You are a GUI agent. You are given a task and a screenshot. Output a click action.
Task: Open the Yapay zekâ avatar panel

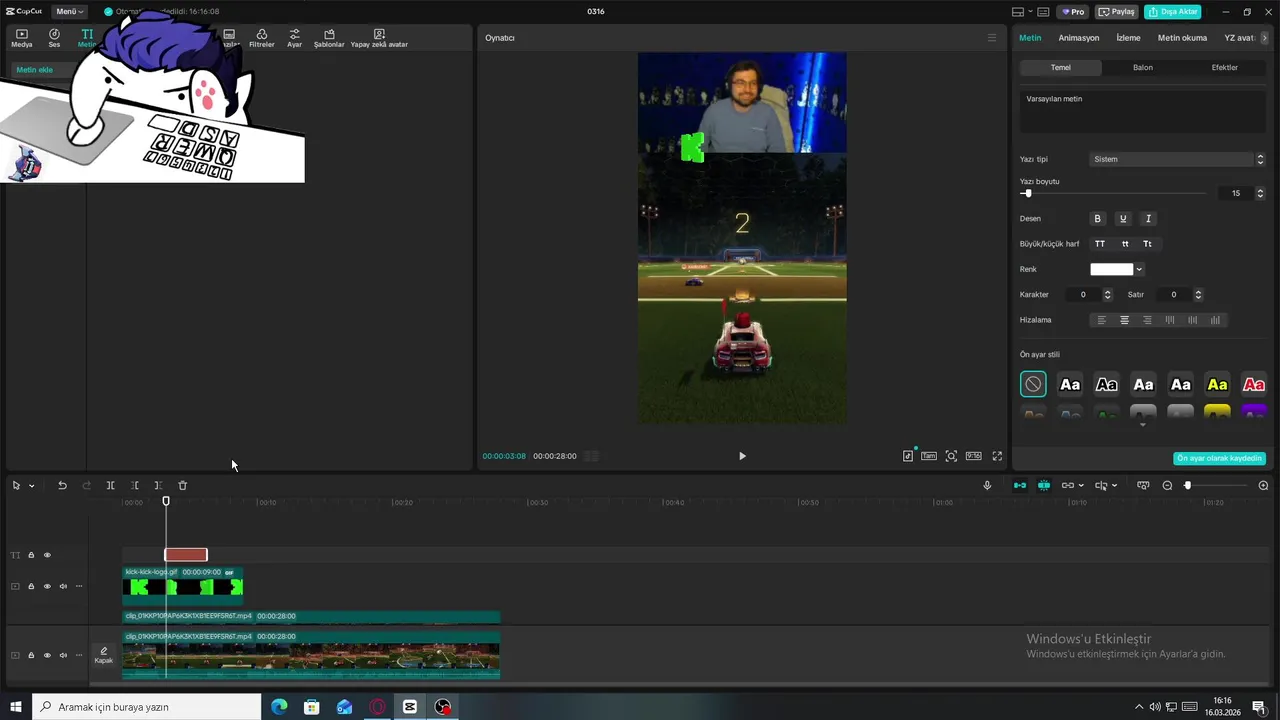(379, 38)
